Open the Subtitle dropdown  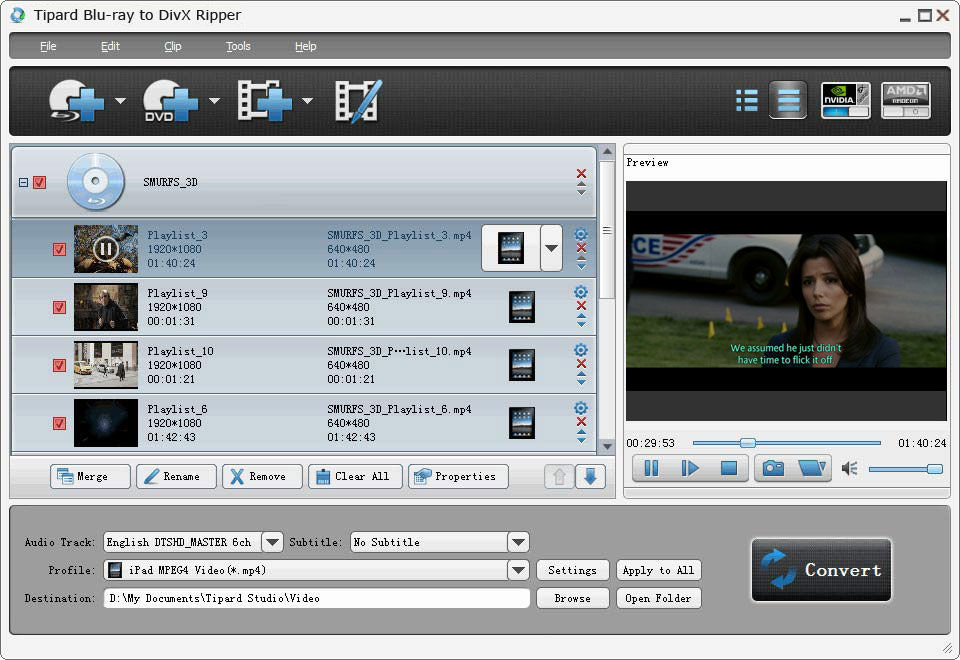pyautogui.click(x=518, y=542)
